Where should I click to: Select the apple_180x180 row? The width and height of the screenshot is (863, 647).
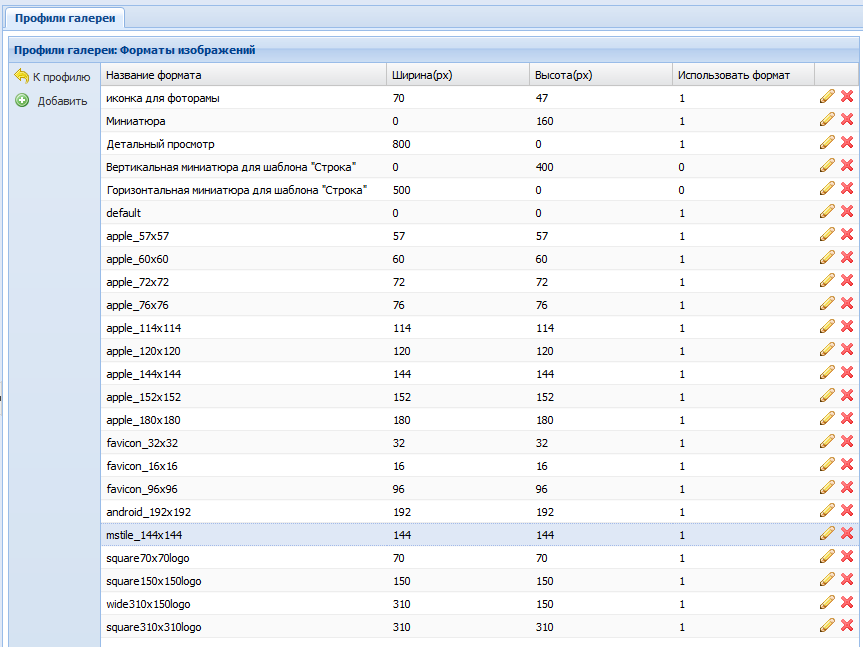tap(143, 420)
